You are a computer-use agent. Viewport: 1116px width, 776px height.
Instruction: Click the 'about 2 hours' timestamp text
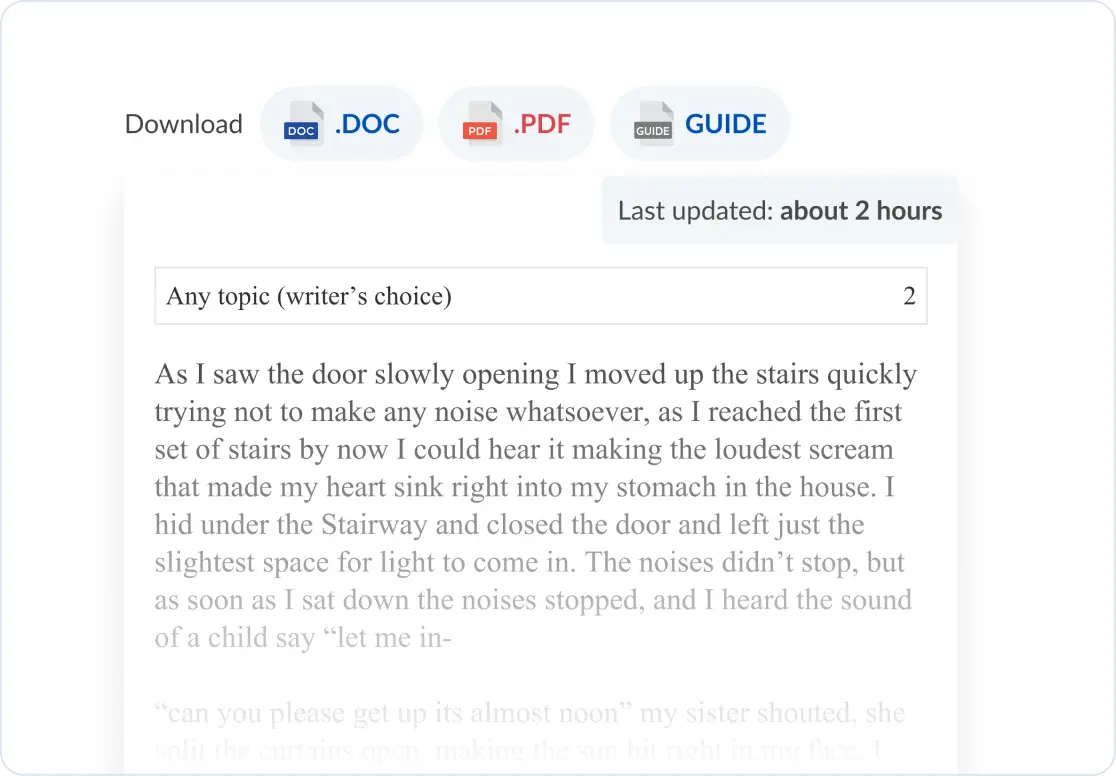(x=861, y=211)
